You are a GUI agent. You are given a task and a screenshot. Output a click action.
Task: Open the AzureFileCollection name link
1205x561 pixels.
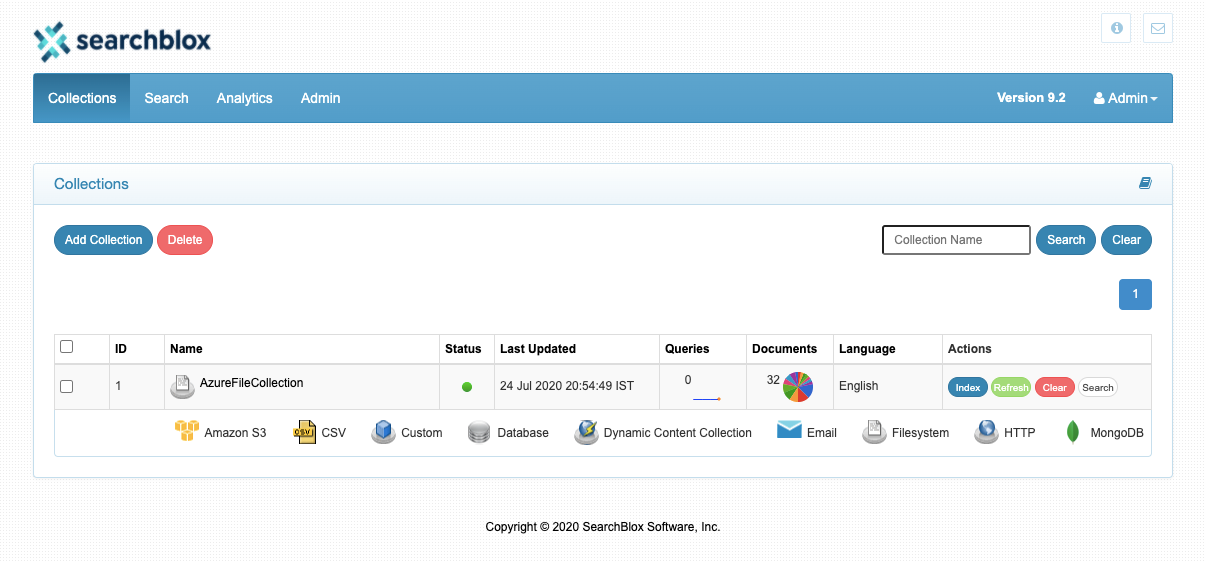(x=251, y=383)
